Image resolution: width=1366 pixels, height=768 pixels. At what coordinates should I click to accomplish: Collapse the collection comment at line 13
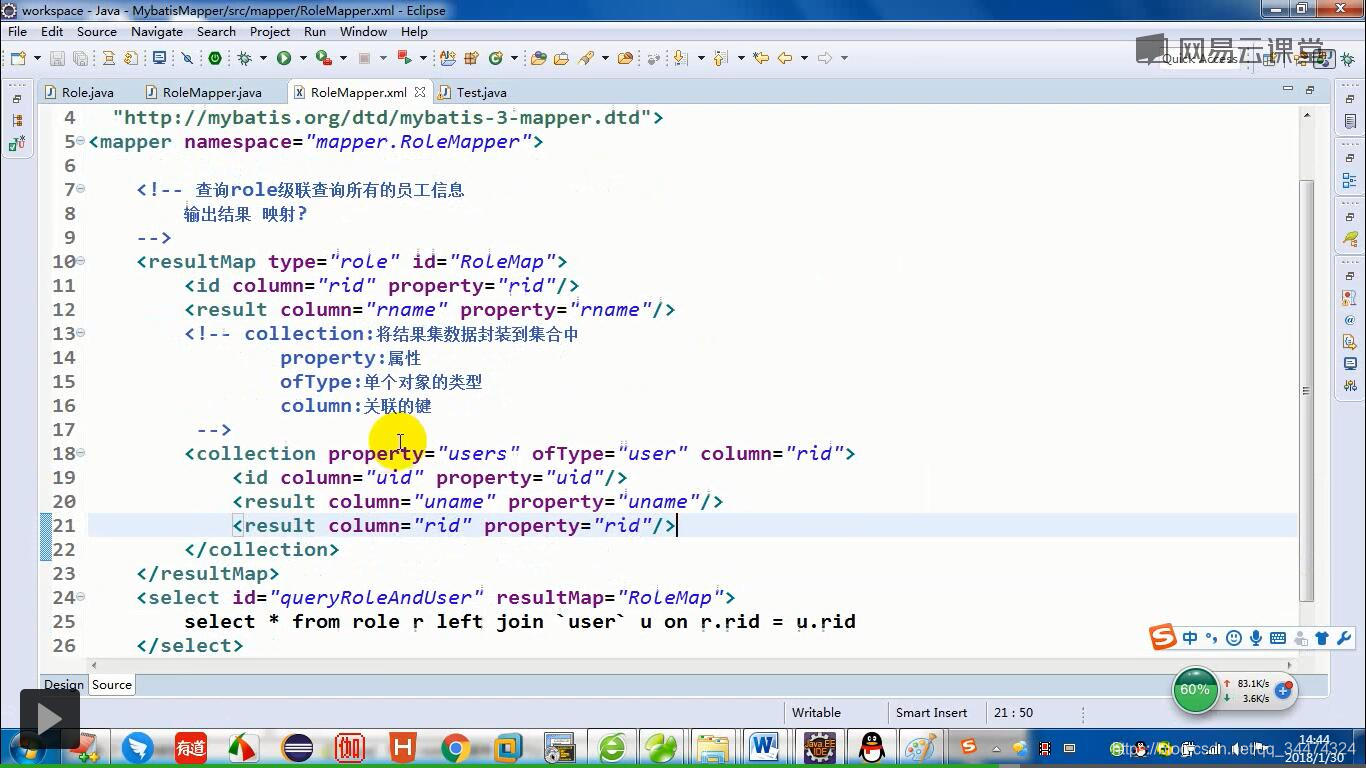(80, 333)
